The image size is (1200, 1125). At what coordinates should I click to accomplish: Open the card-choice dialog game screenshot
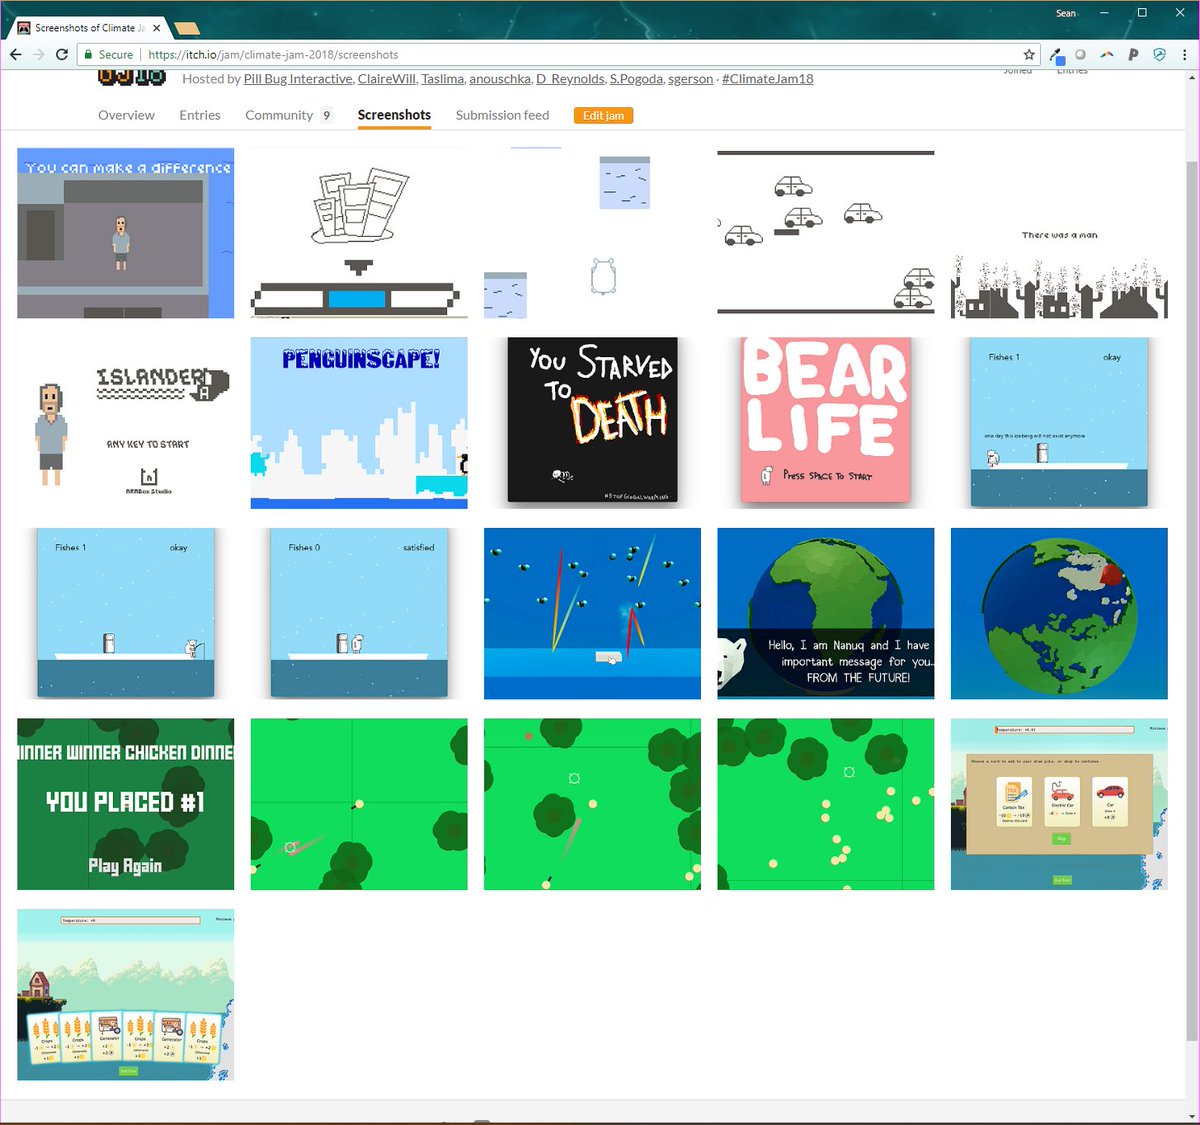coord(1059,804)
